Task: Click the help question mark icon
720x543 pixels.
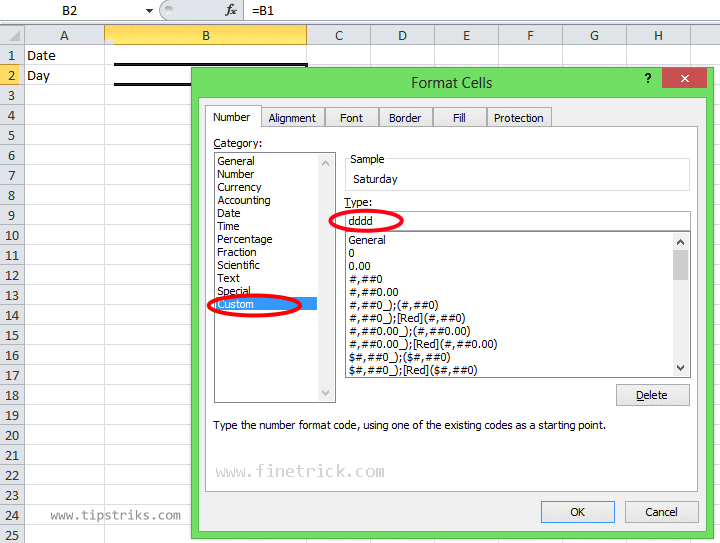Action: coord(648,78)
